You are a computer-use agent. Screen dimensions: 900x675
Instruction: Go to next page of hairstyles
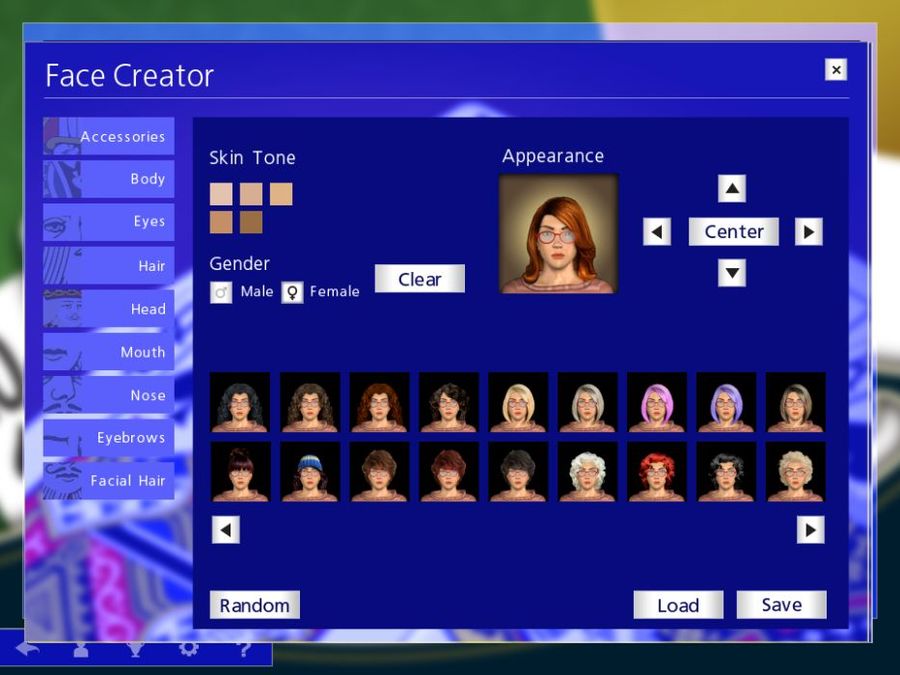(x=810, y=530)
